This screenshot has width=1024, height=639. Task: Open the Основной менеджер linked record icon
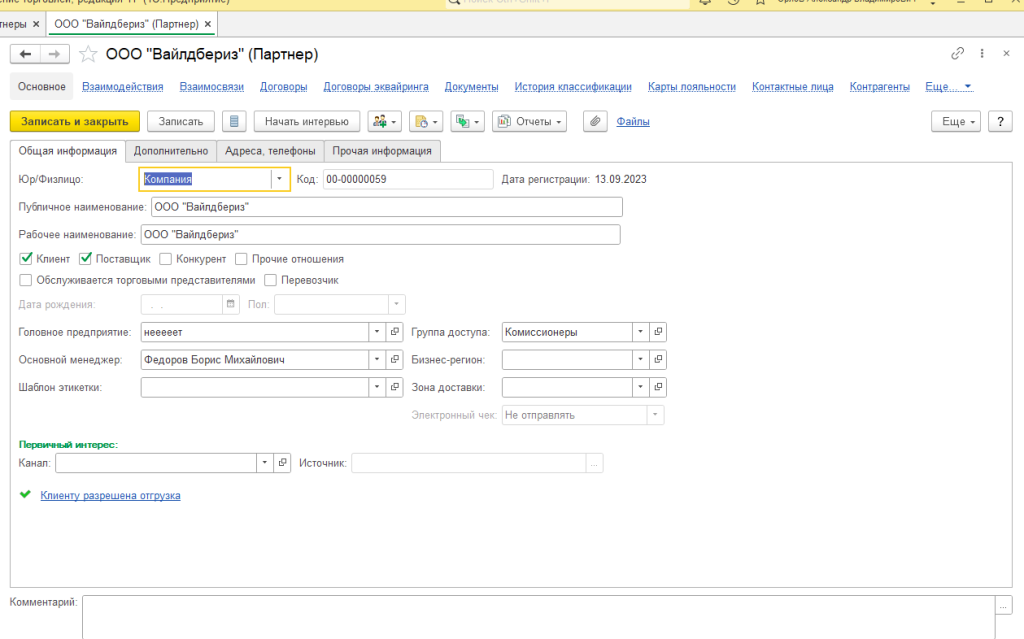coord(394,359)
